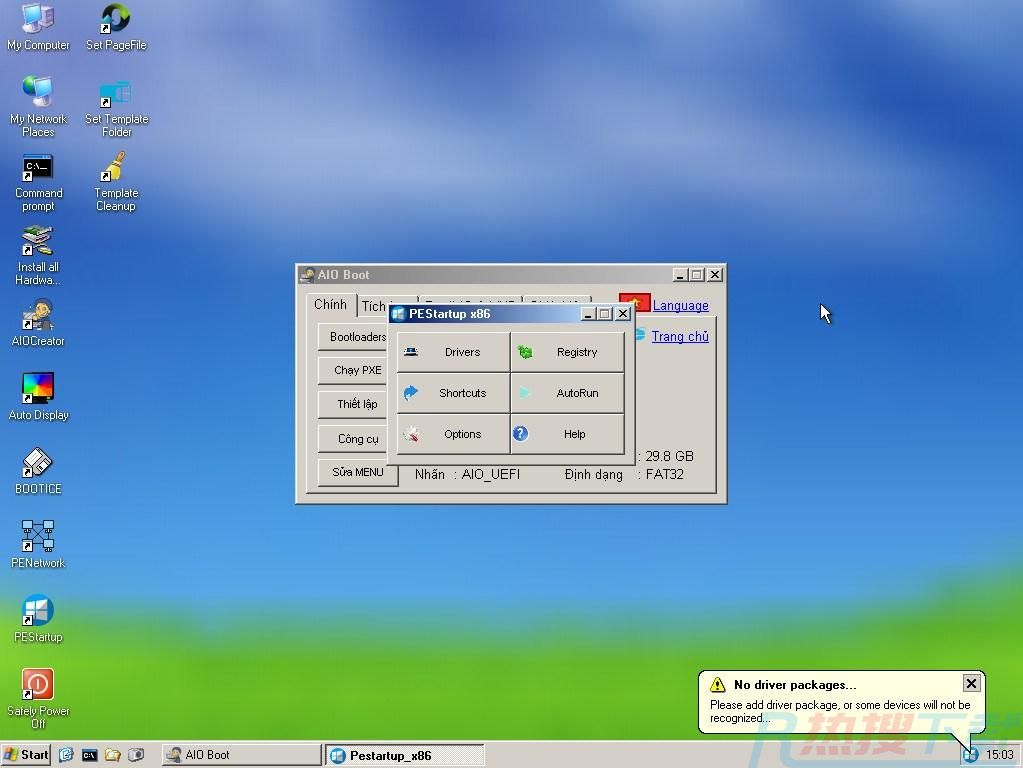Switch to the Tích tab in AIO Boot
1023x768 pixels.
coord(374,306)
